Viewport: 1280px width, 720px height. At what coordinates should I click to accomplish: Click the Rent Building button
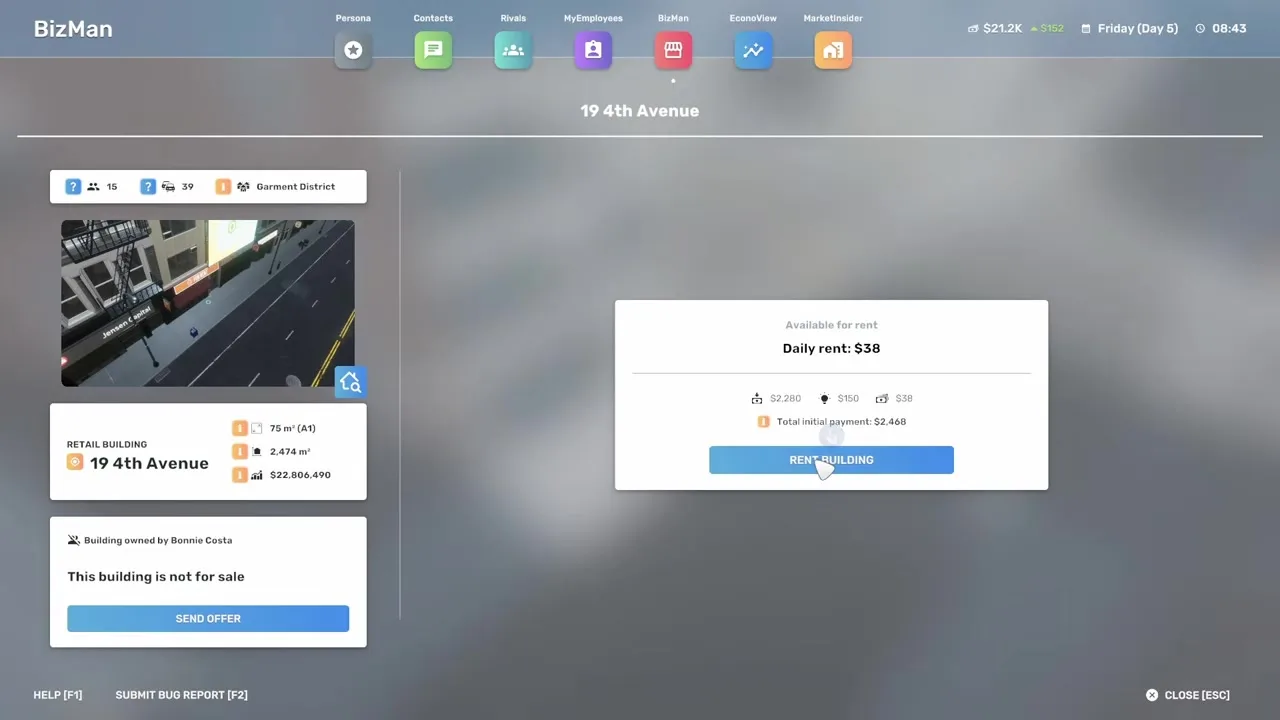tap(831, 460)
